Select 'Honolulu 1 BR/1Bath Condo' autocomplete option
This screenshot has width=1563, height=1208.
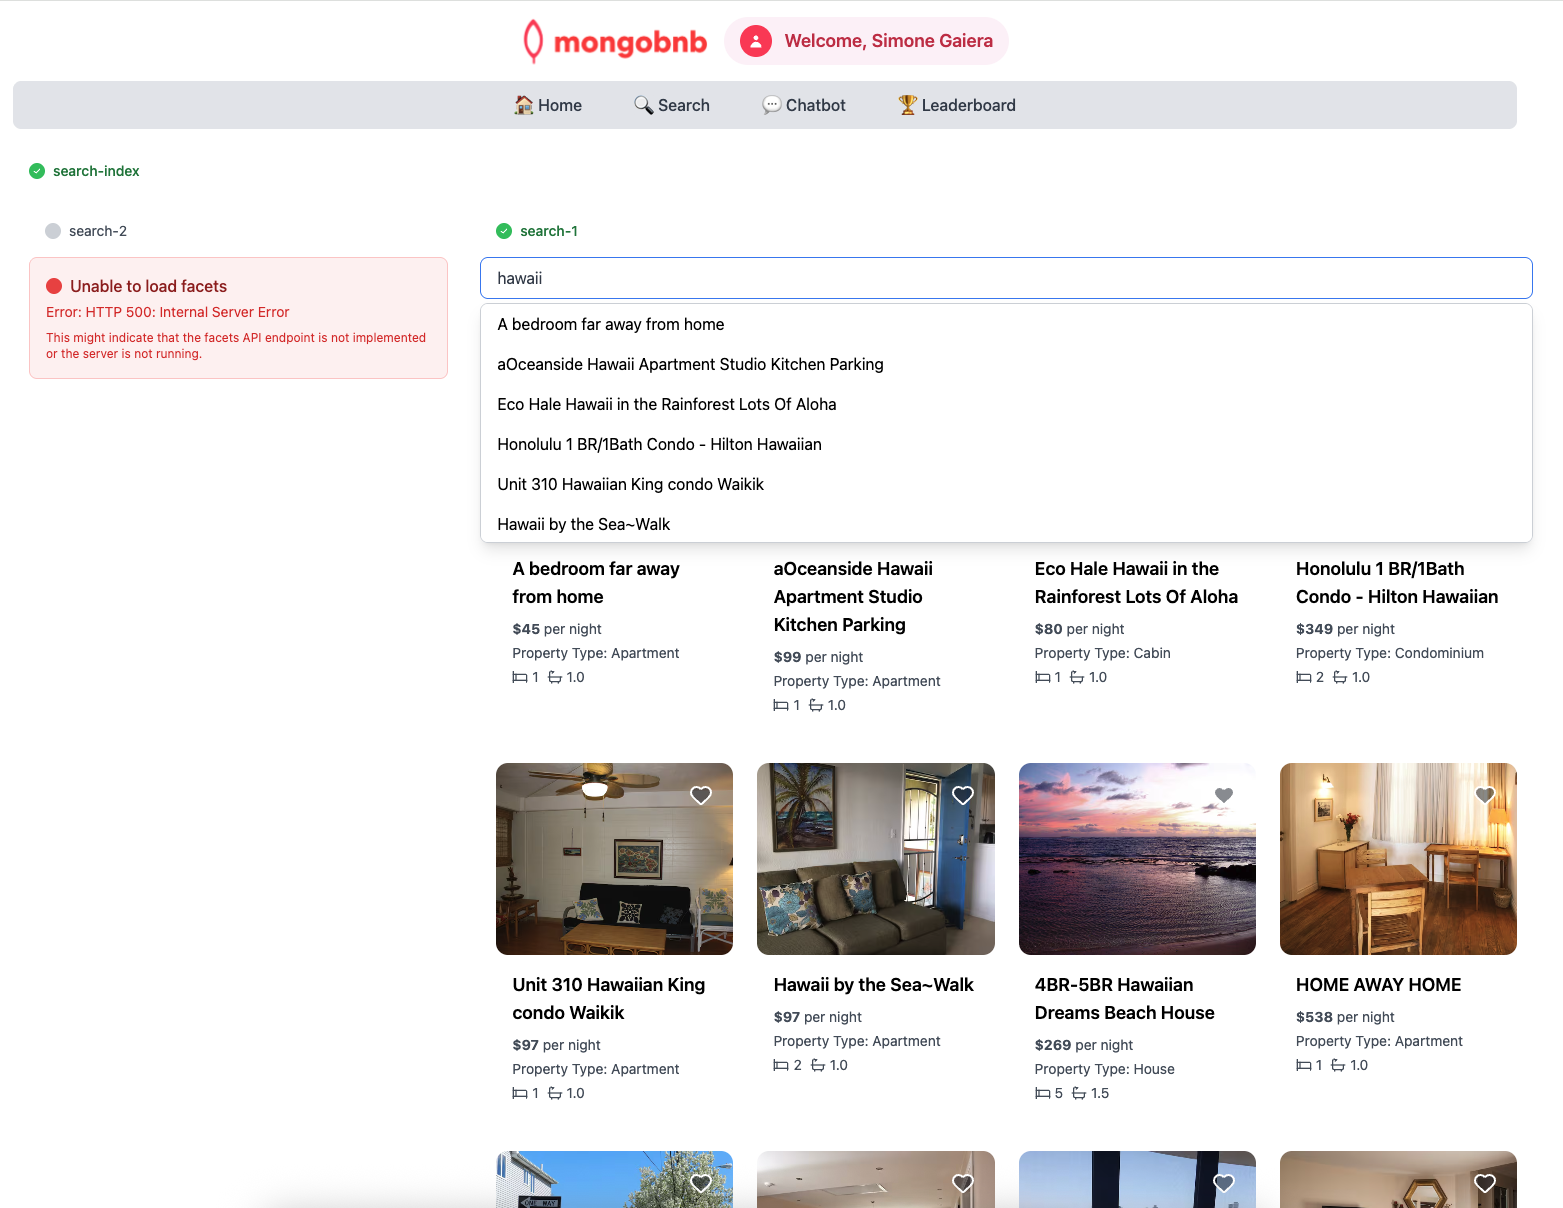(x=659, y=444)
